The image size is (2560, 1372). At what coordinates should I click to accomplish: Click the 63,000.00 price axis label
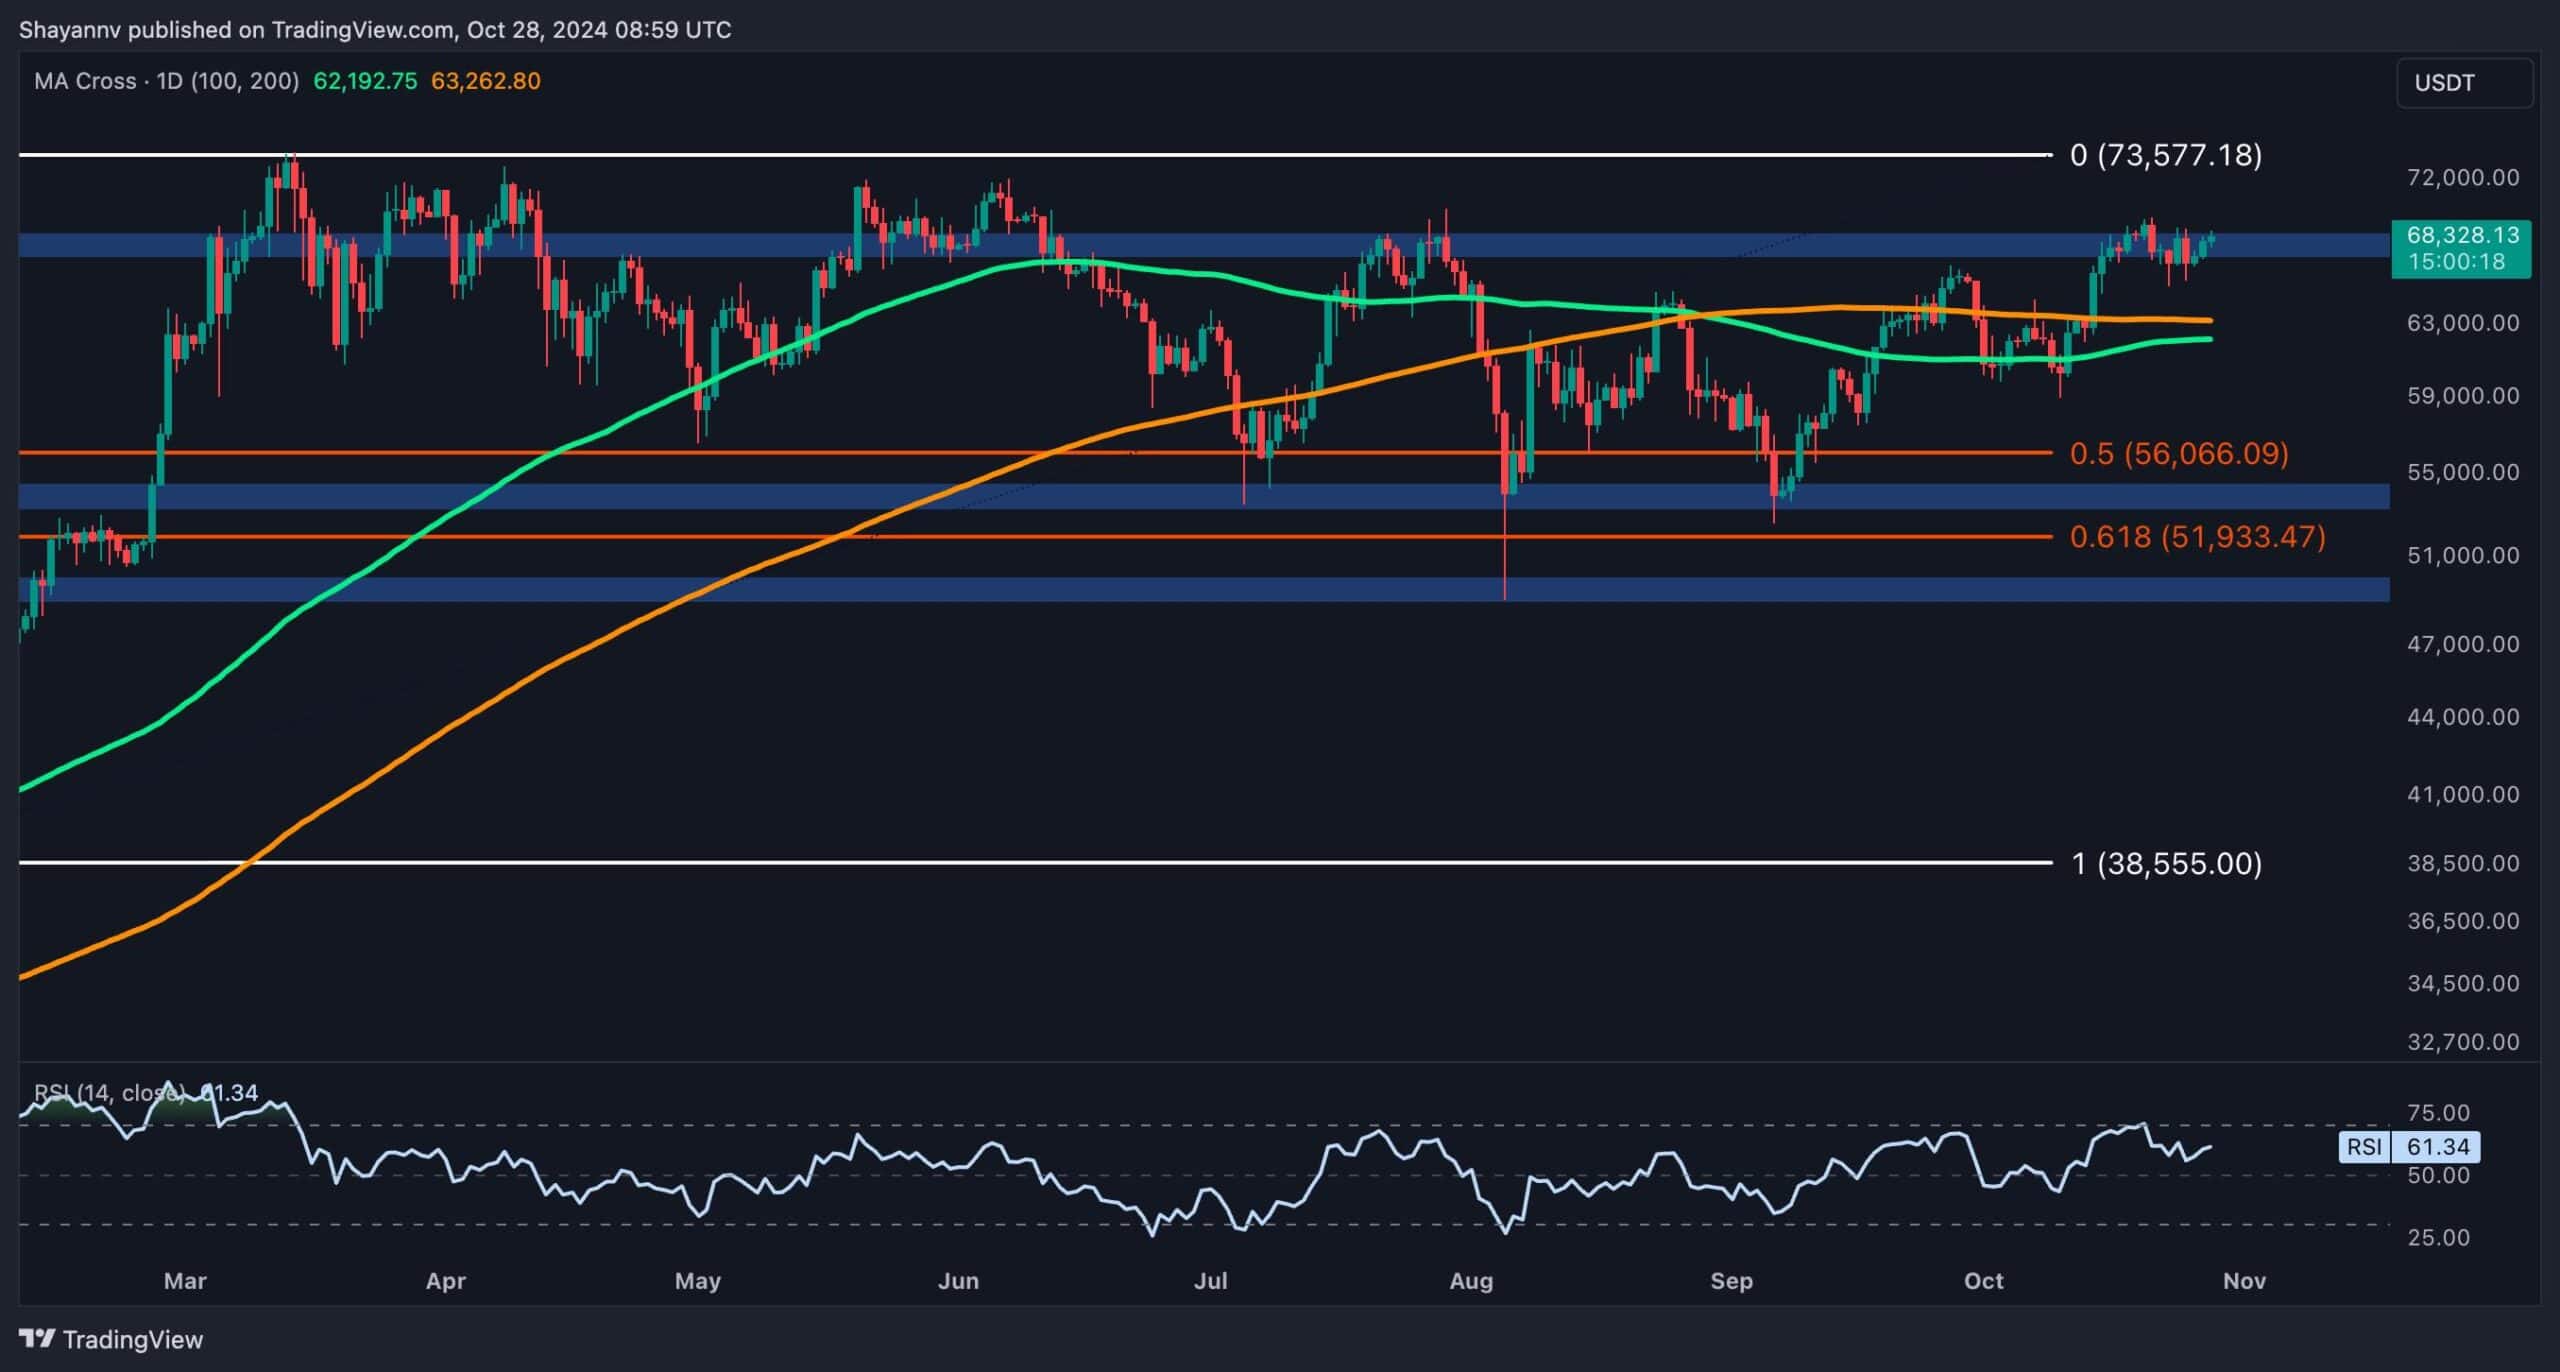(2462, 323)
